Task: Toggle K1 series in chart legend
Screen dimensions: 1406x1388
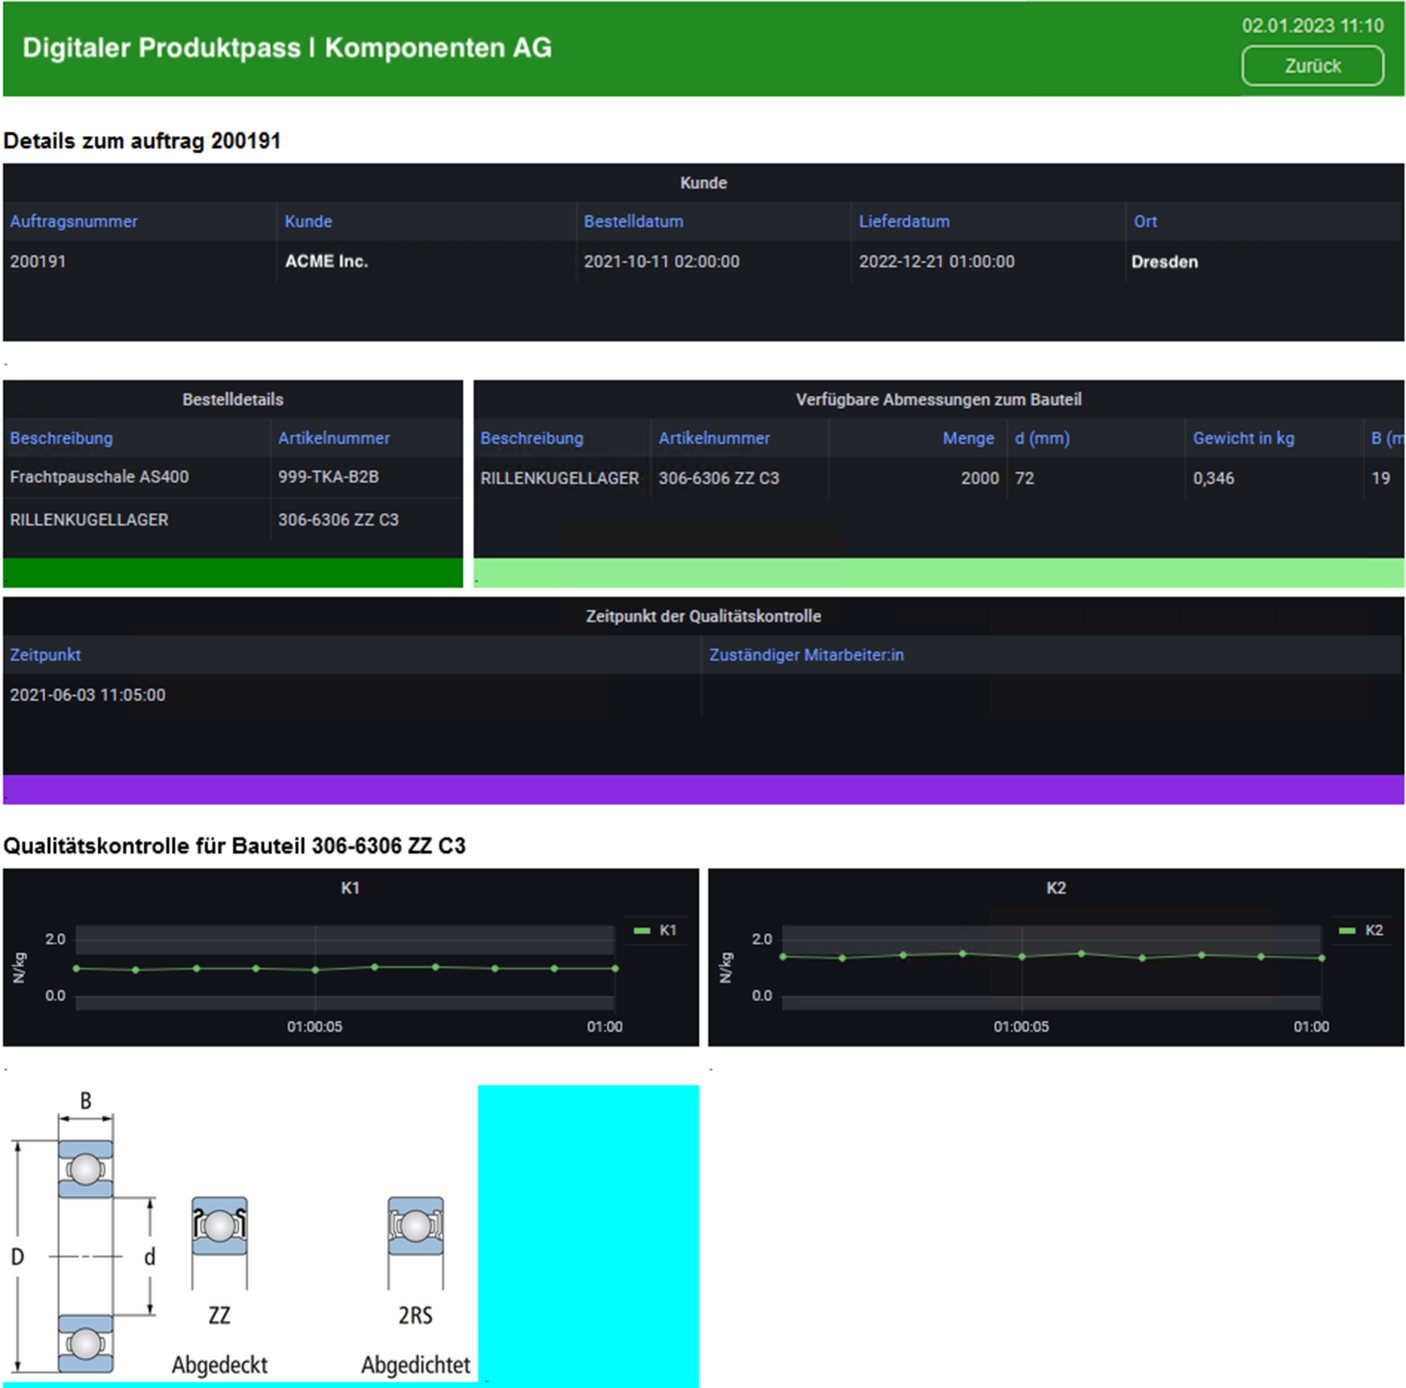Action: pos(657,930)
